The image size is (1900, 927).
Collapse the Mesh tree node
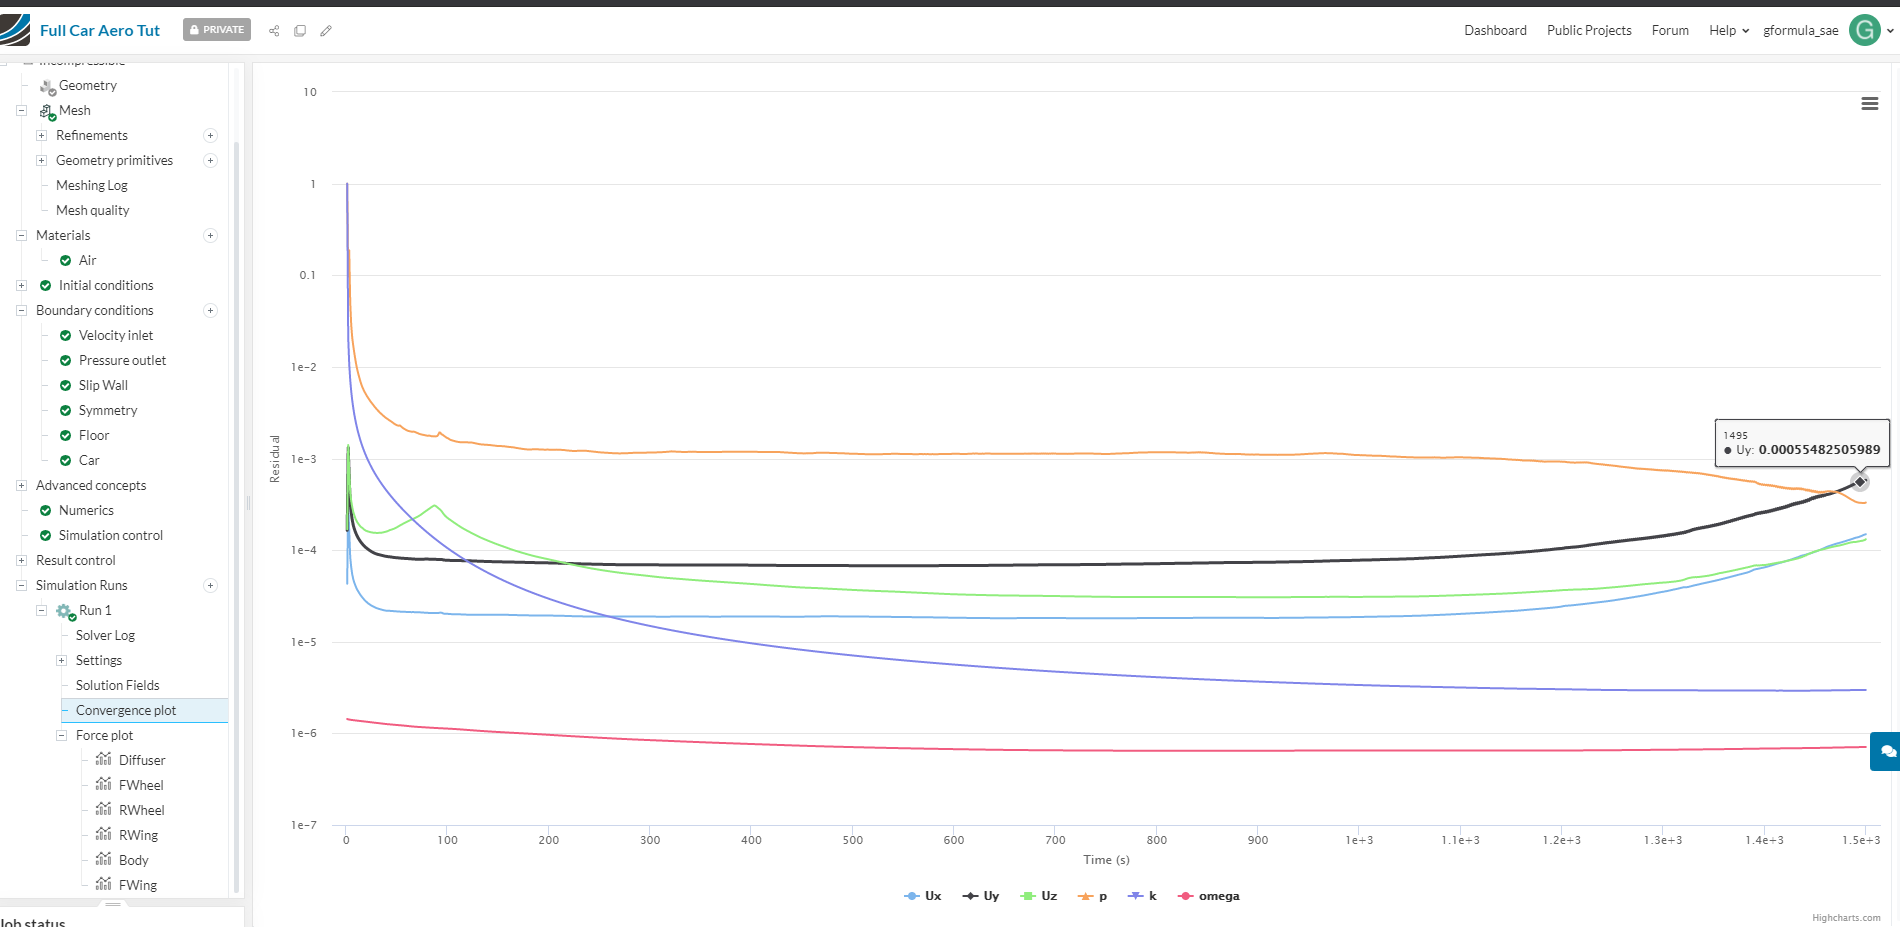pyautogui.click(x=21, y=111)
